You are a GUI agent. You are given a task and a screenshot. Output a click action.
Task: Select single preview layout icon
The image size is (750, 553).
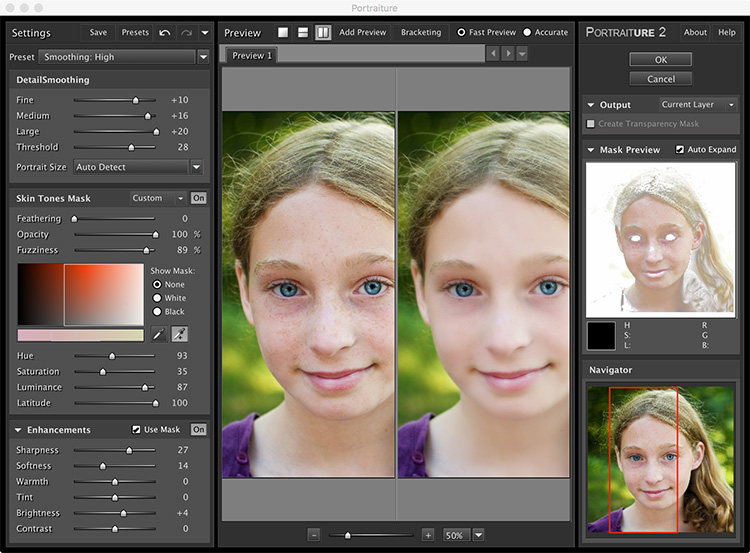(x=283, y=32)
